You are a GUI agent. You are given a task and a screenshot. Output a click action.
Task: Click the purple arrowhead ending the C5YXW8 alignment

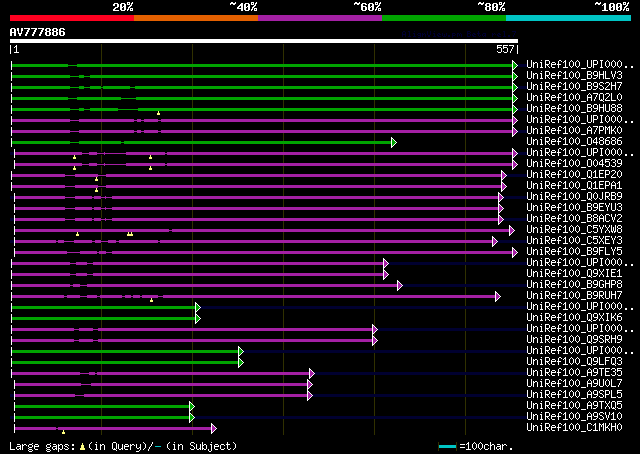[x=512, y=231]
